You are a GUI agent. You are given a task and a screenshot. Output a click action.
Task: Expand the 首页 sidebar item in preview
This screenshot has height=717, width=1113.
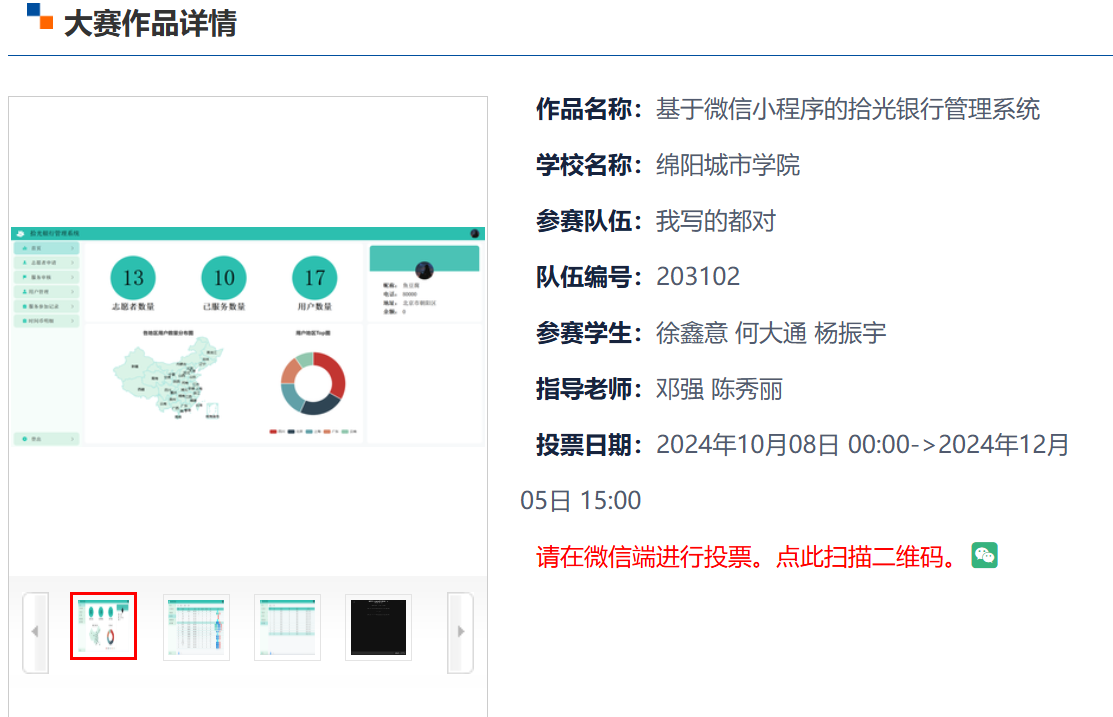tap(46, 247)
